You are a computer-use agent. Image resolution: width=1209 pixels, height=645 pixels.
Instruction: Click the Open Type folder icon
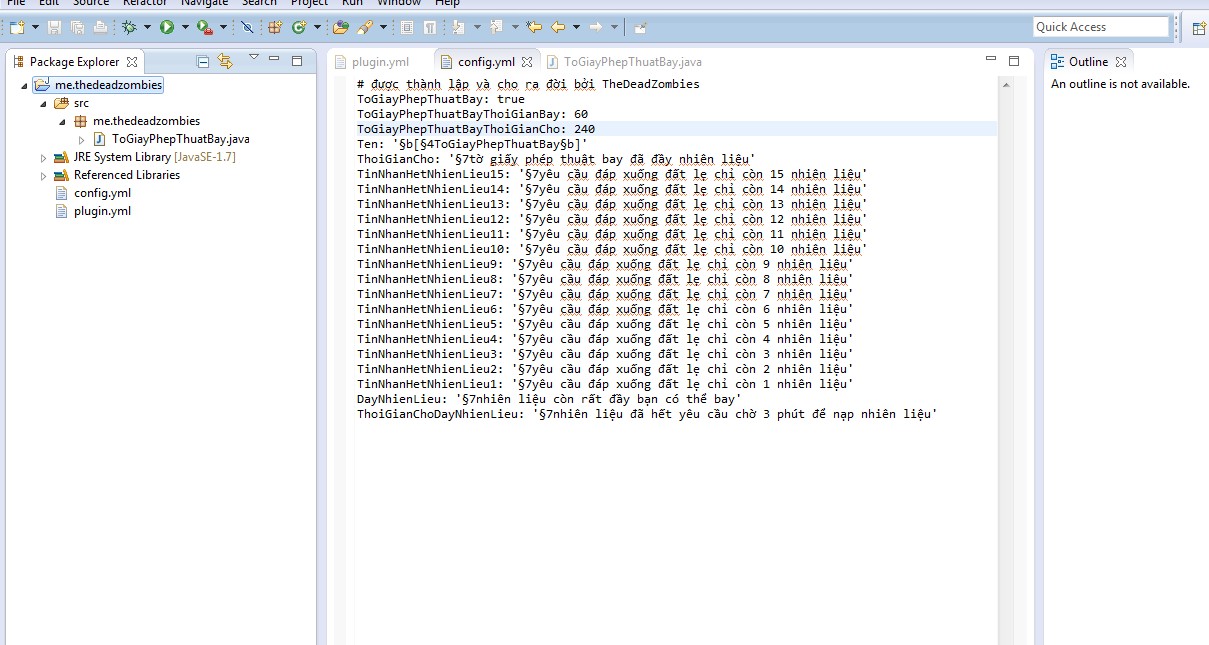341,27
